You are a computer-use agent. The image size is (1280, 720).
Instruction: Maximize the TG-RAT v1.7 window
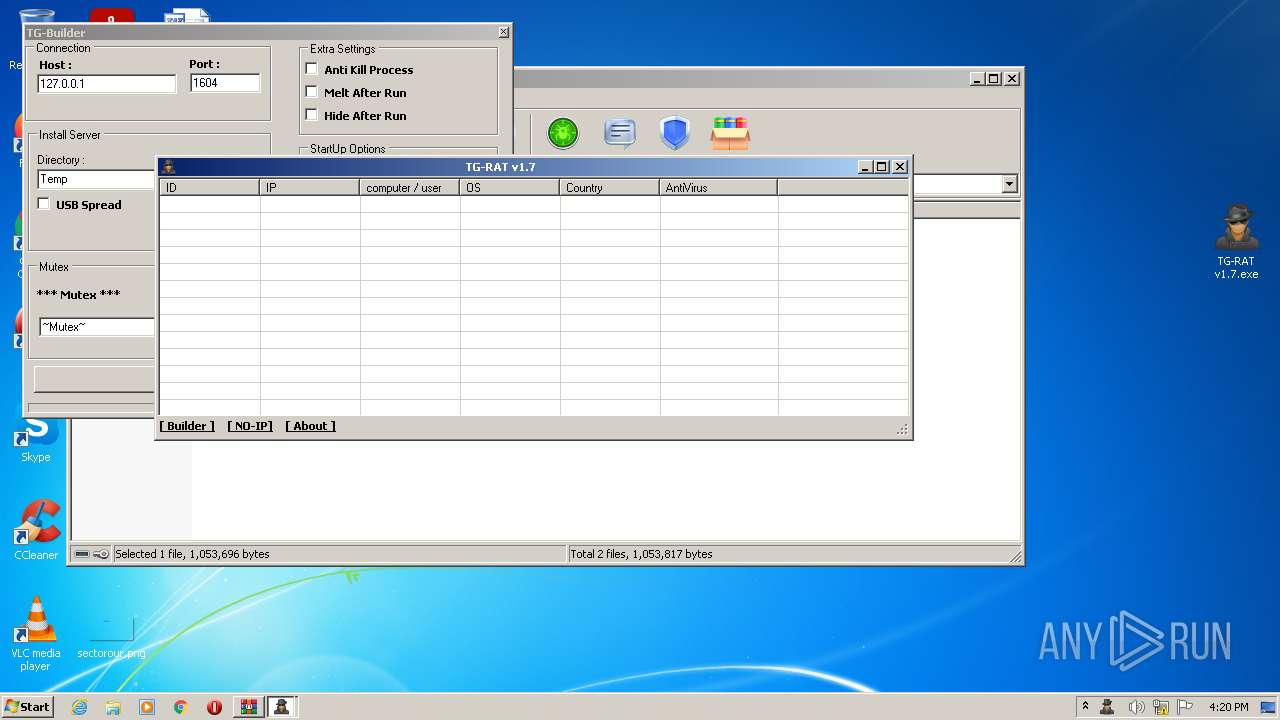[x=882, y=167]
